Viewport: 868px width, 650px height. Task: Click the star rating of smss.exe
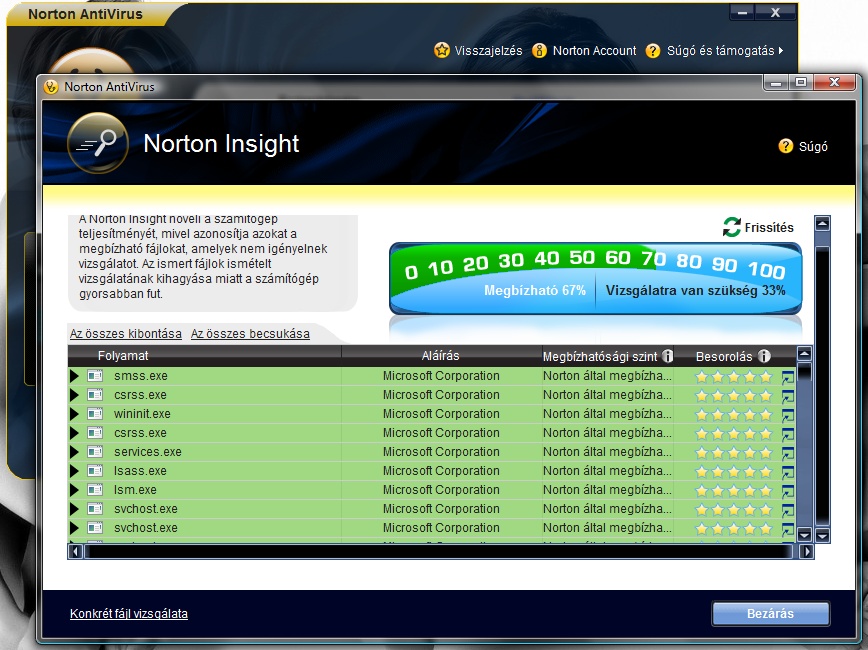click(733, 377)
